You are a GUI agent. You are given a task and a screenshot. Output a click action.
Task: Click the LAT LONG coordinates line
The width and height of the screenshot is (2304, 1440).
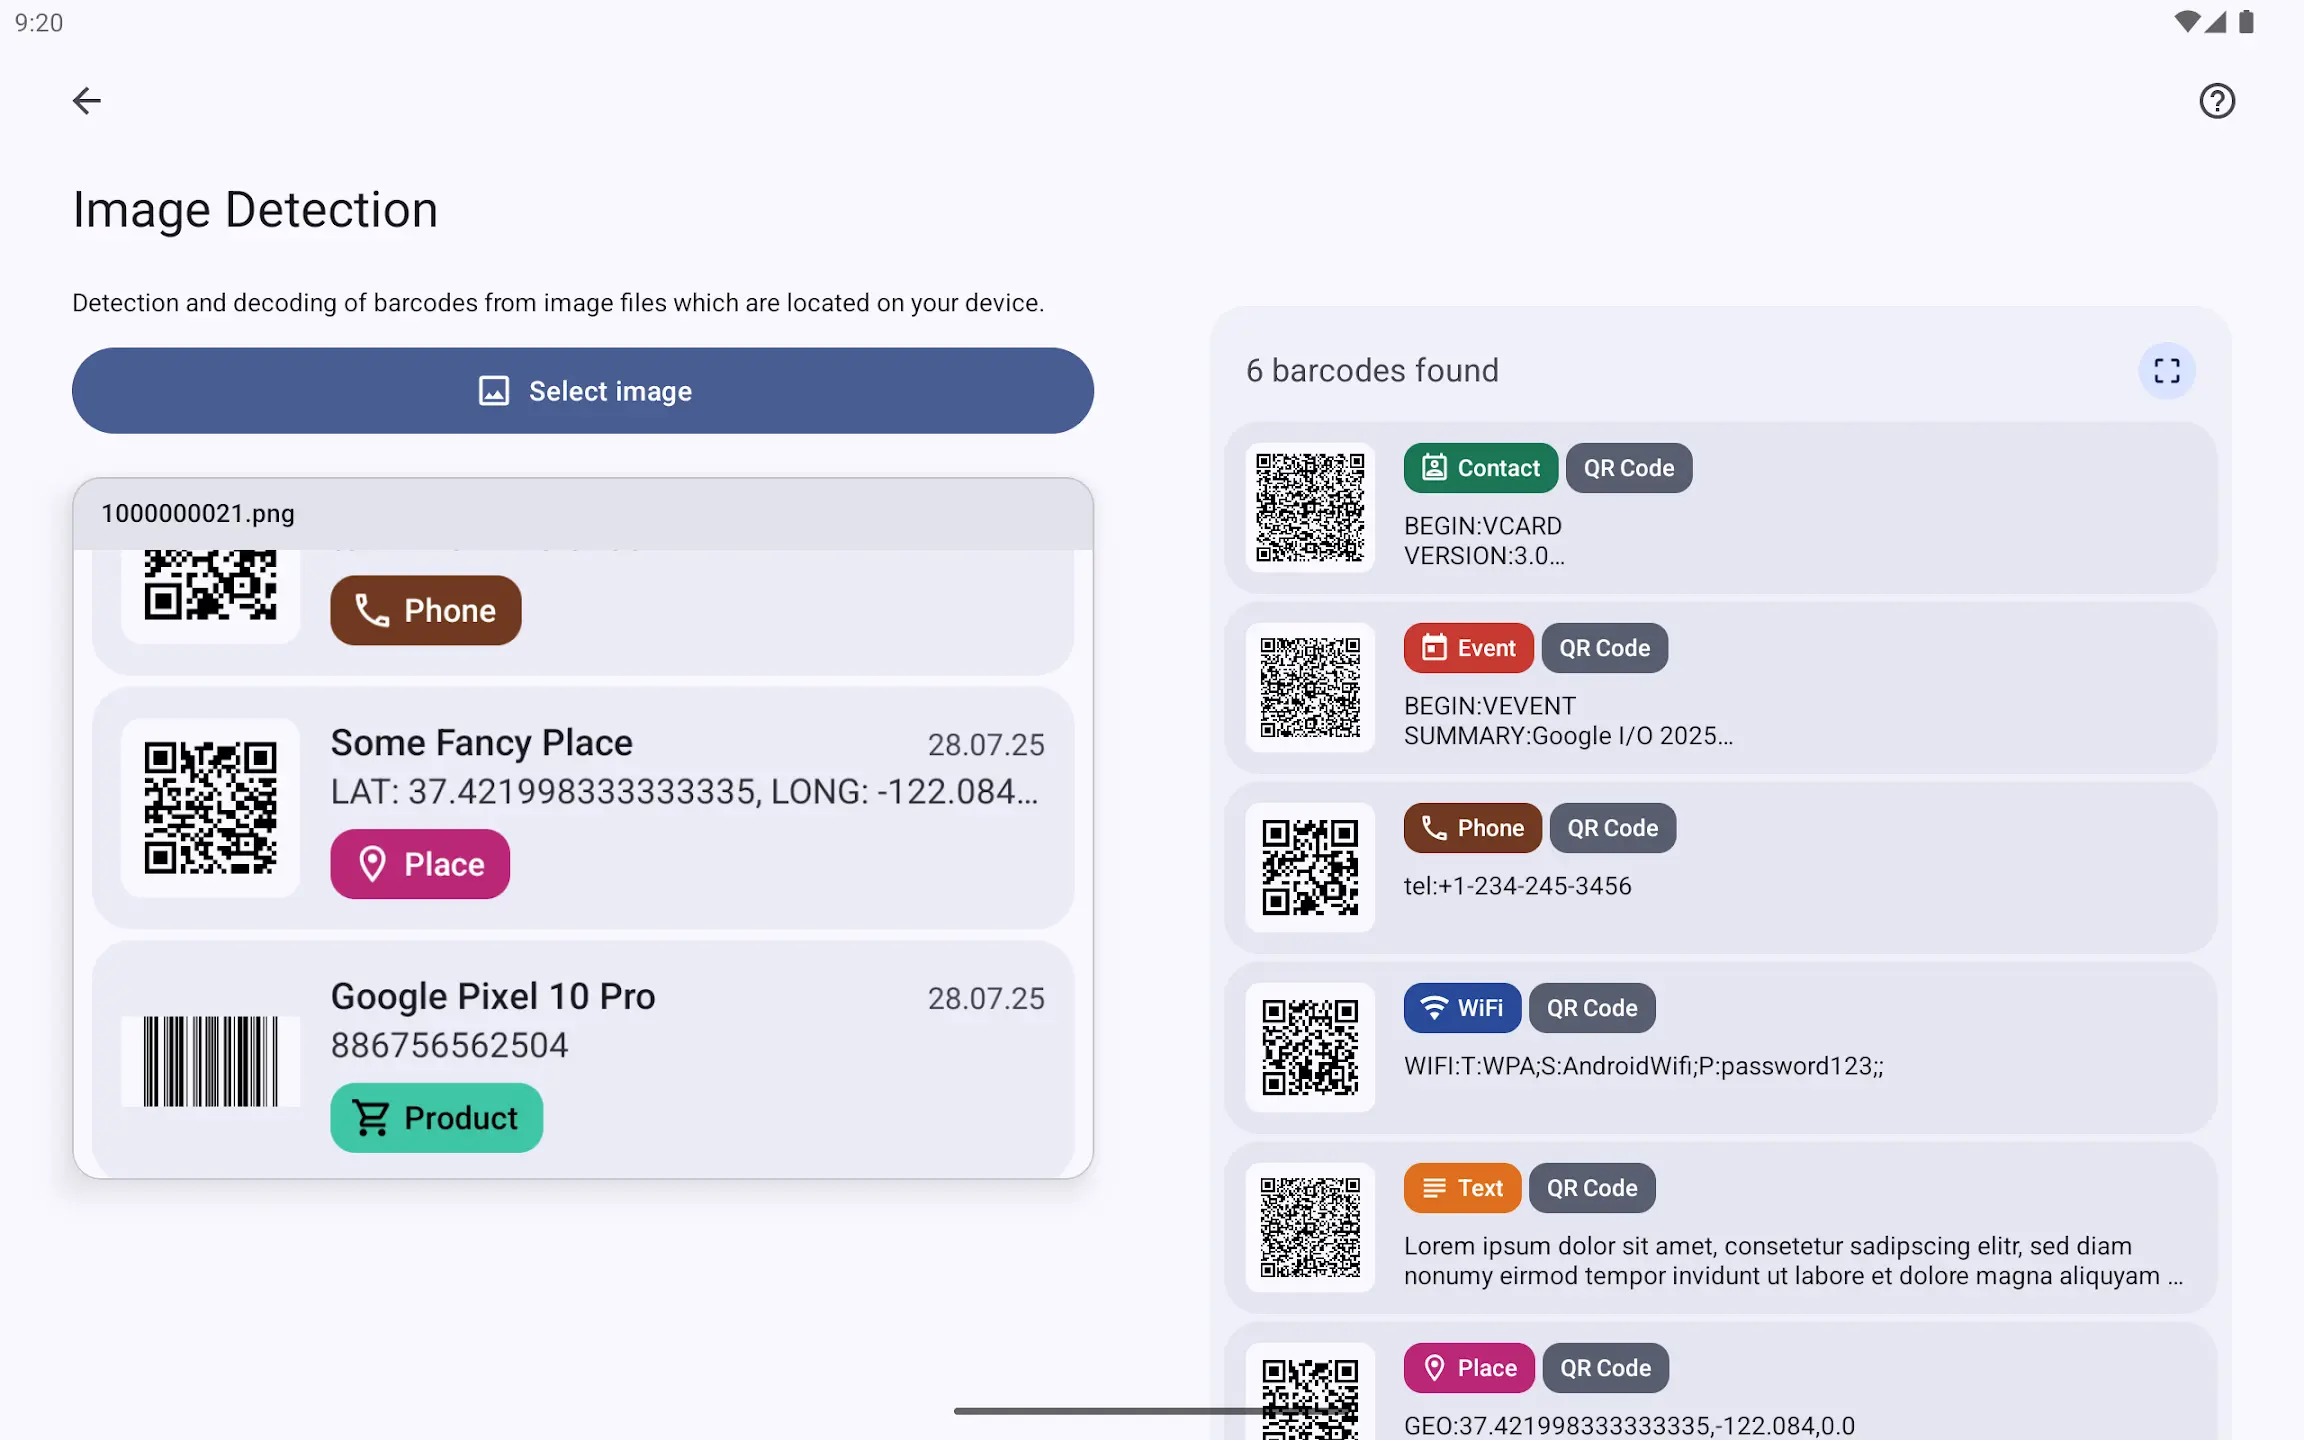(685, 792)
